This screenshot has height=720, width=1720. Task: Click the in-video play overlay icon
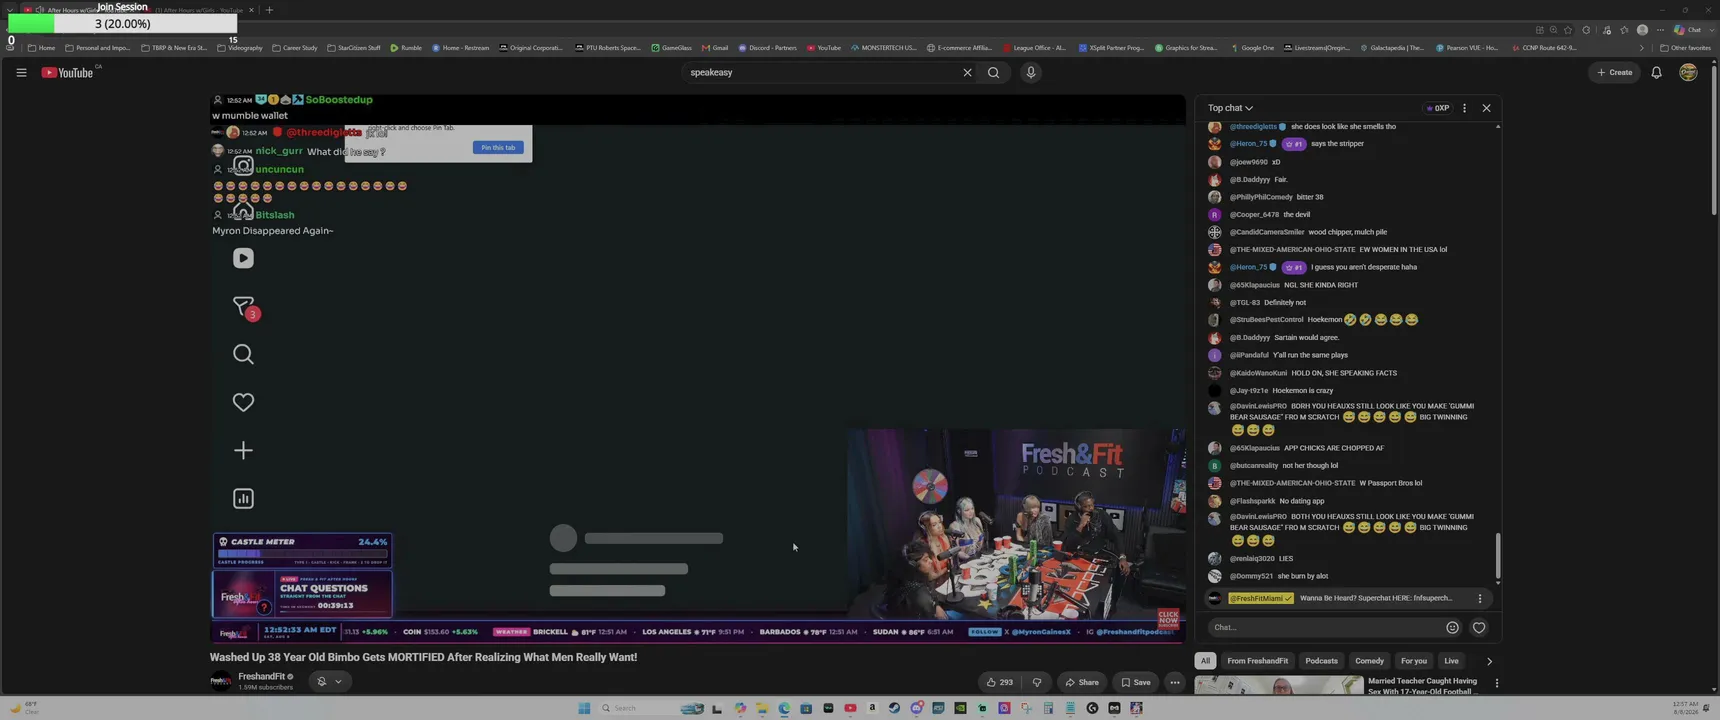coord(243,258)
